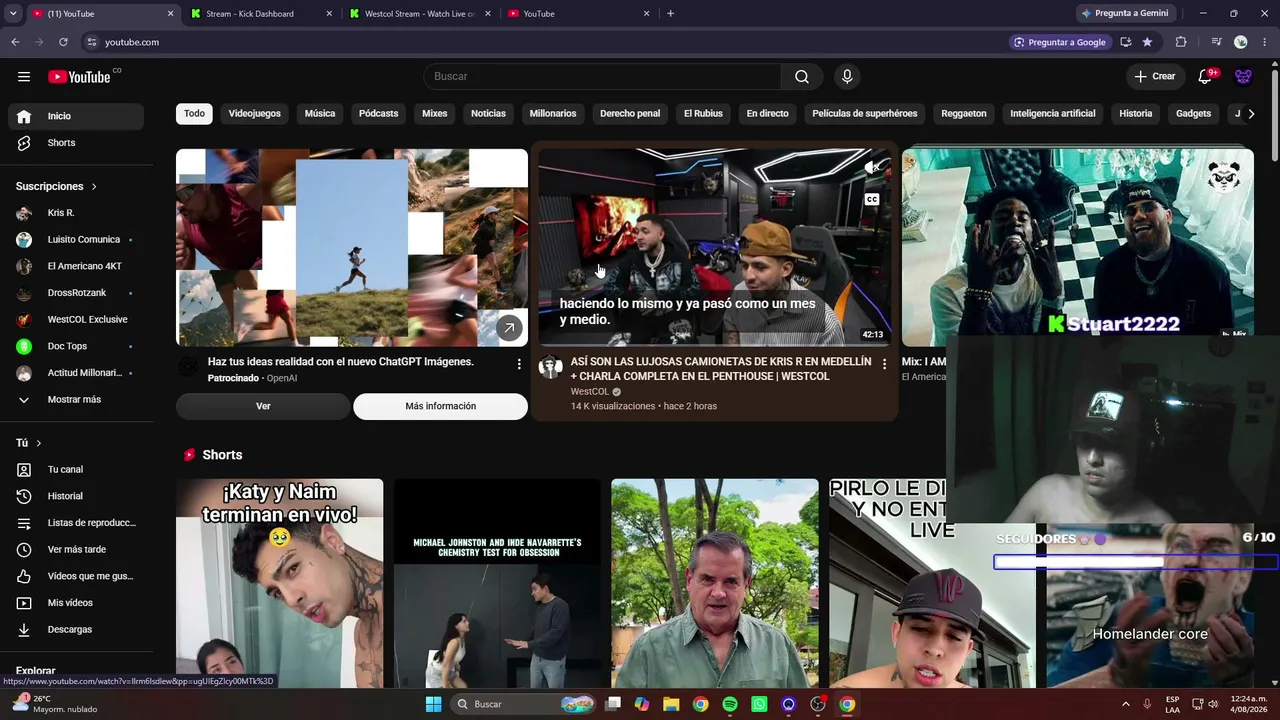Click the install app icon in address bar
Image resolution: width=1280 pixels, height=720 pixels.
[x=1126, y=42]
